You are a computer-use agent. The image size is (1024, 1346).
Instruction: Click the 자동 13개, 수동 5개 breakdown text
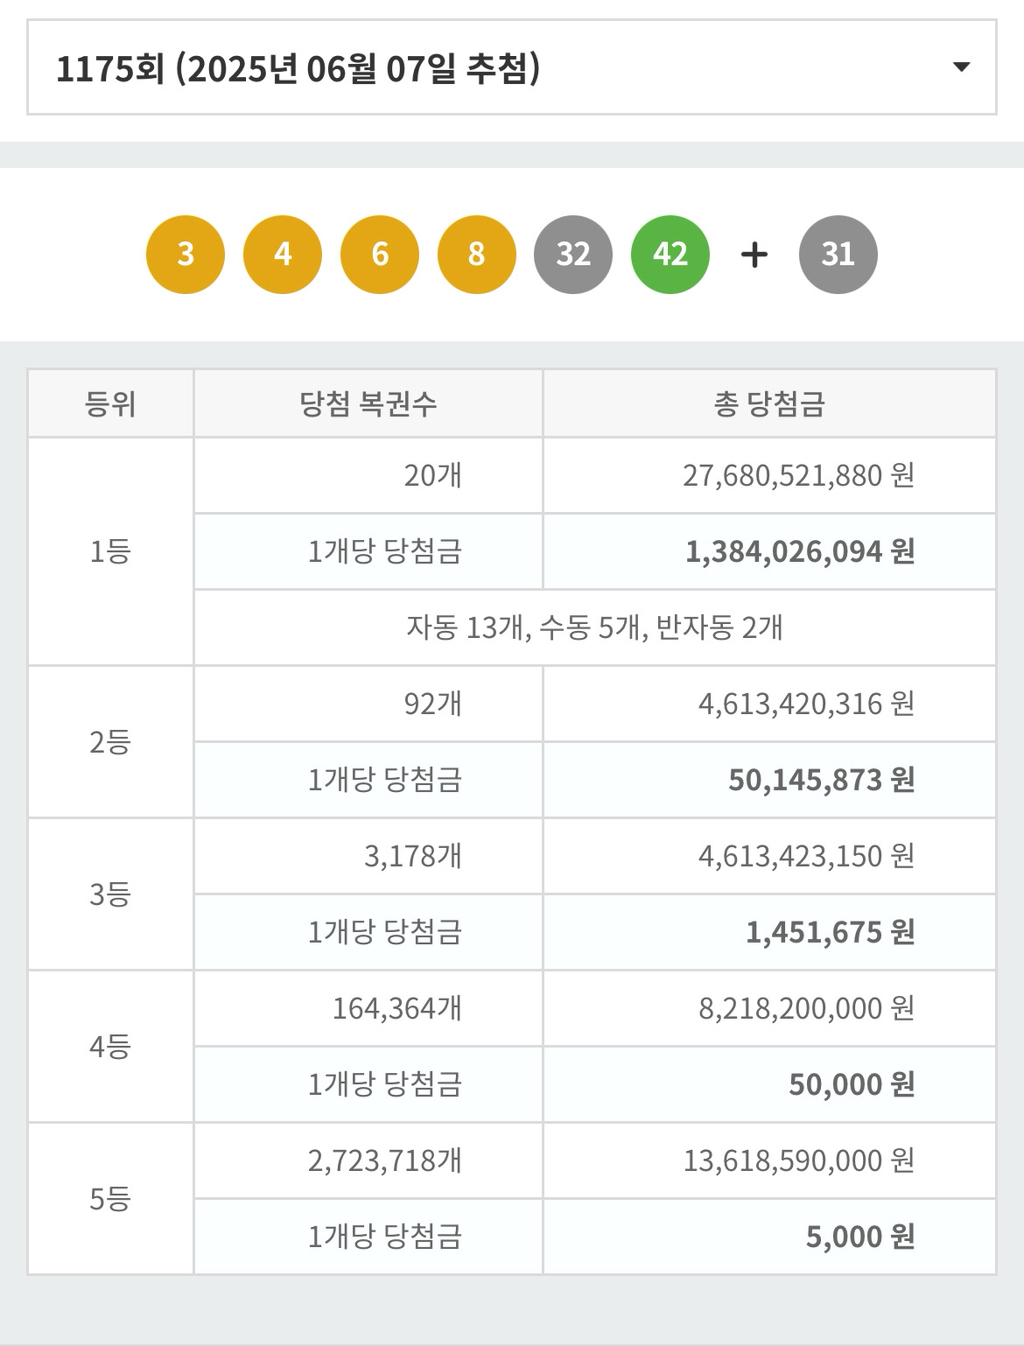coord(594,628)
